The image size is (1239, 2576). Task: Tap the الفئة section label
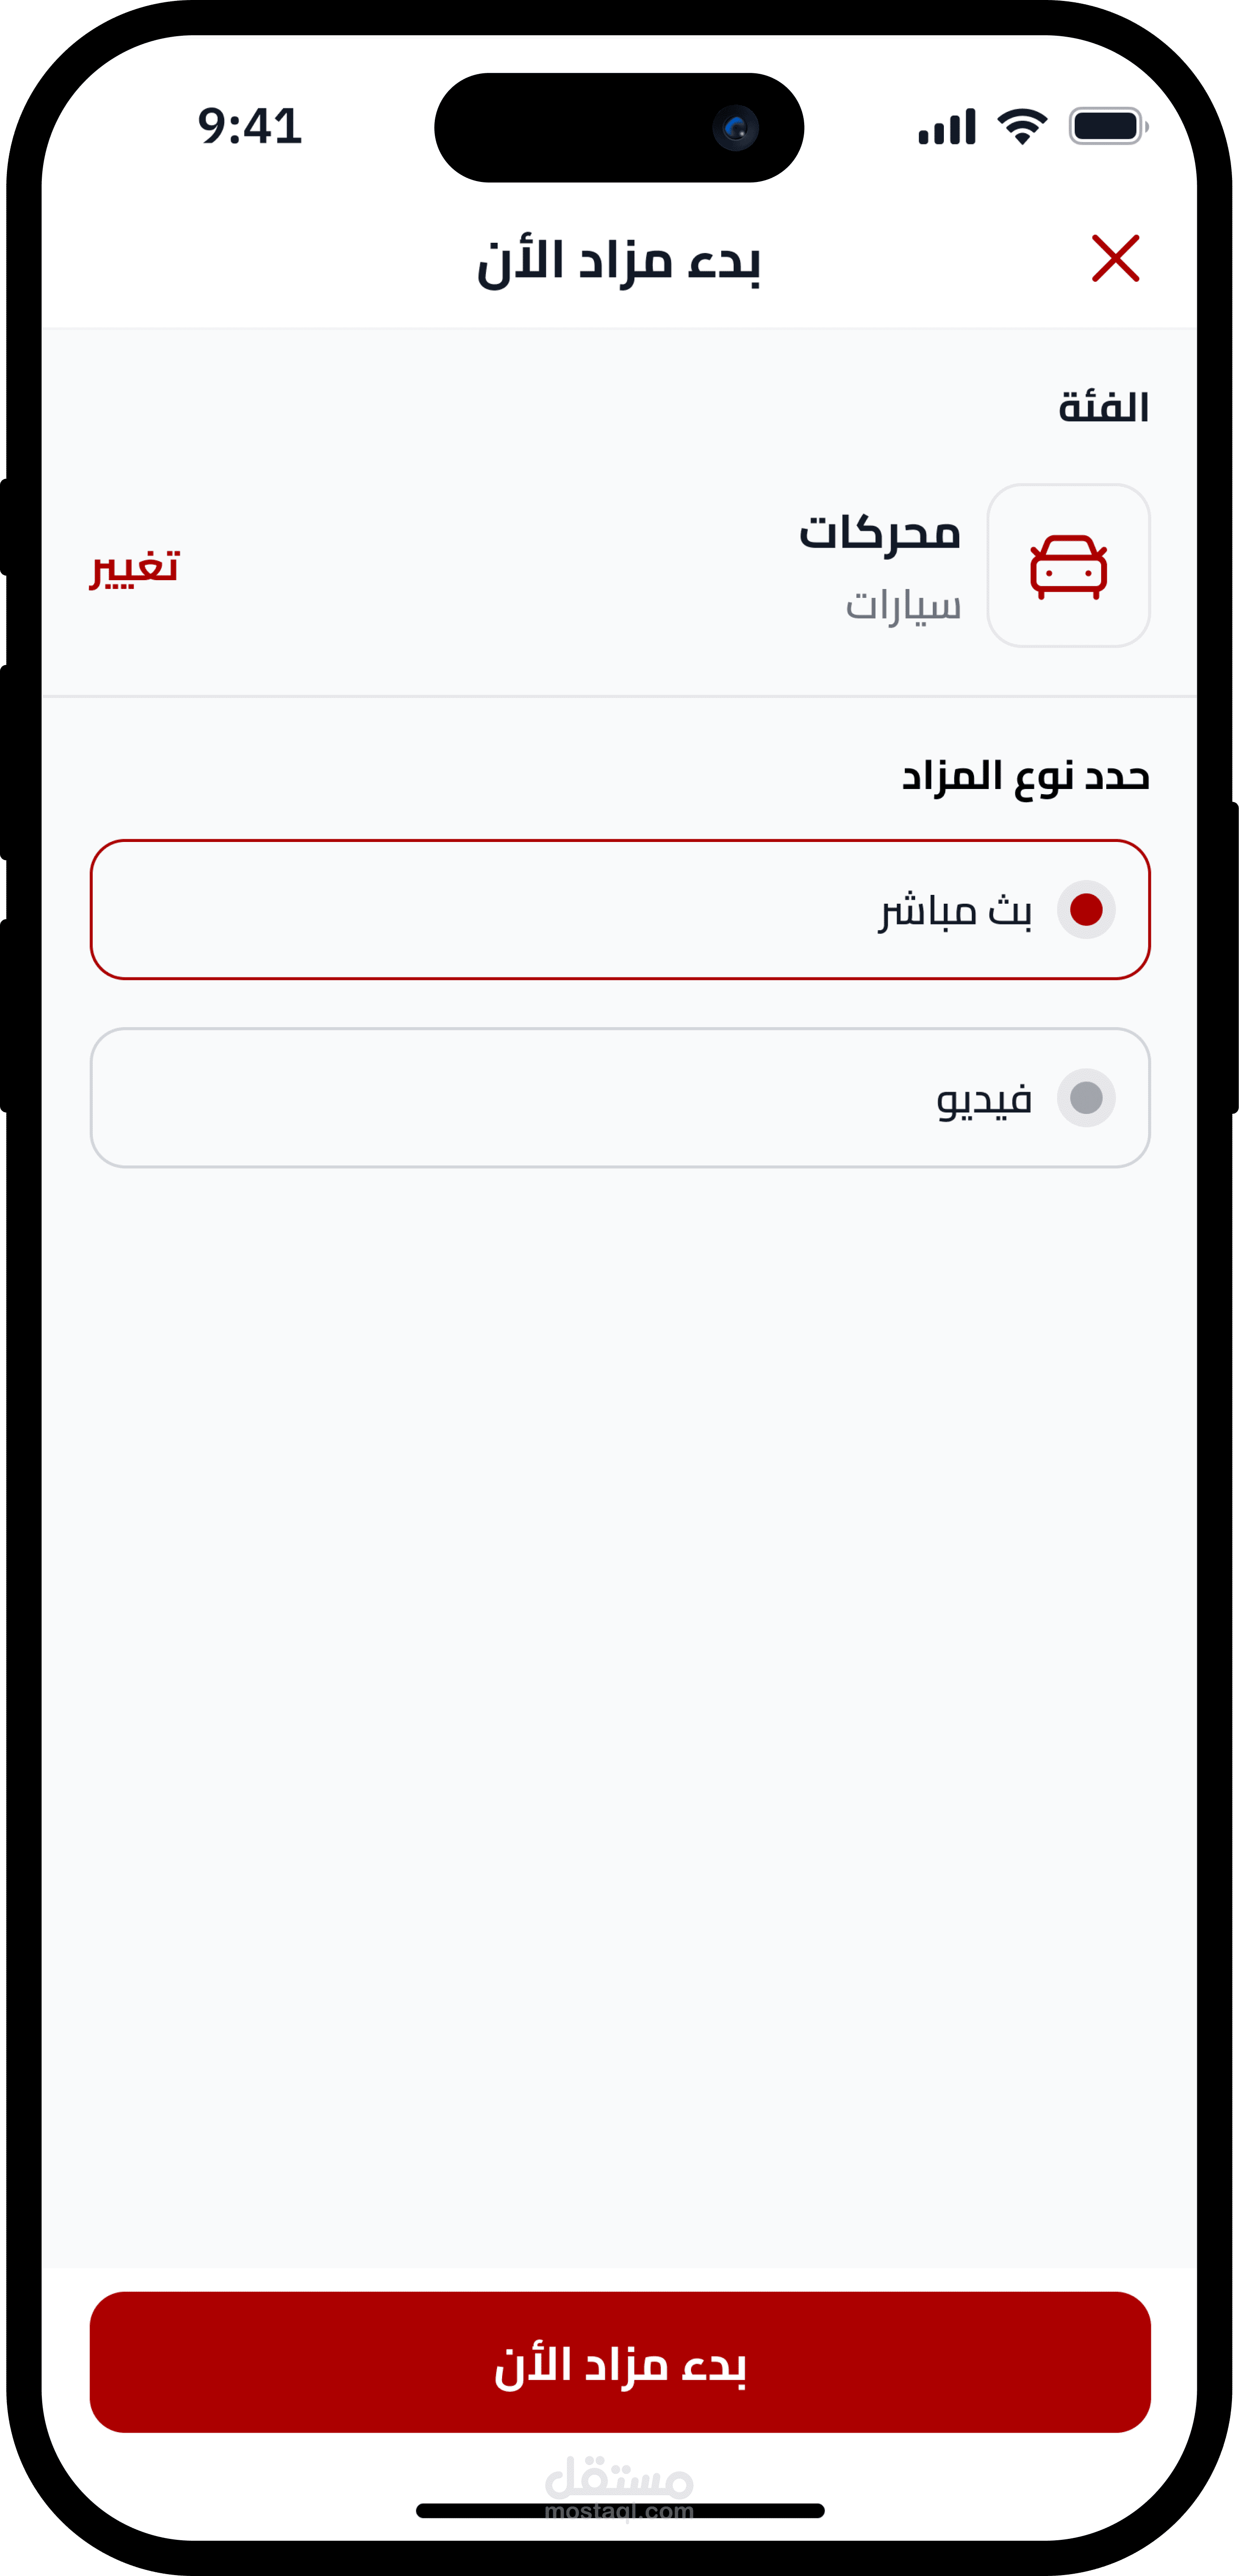(x=1103, y=407)
